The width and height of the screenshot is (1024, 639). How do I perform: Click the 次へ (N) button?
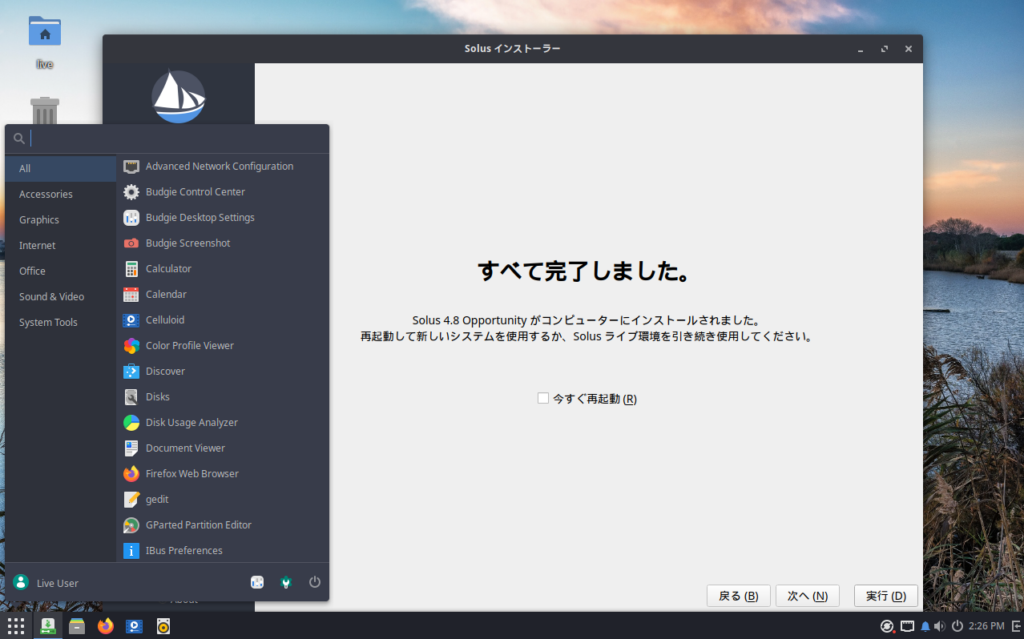[x=806, y=596]
